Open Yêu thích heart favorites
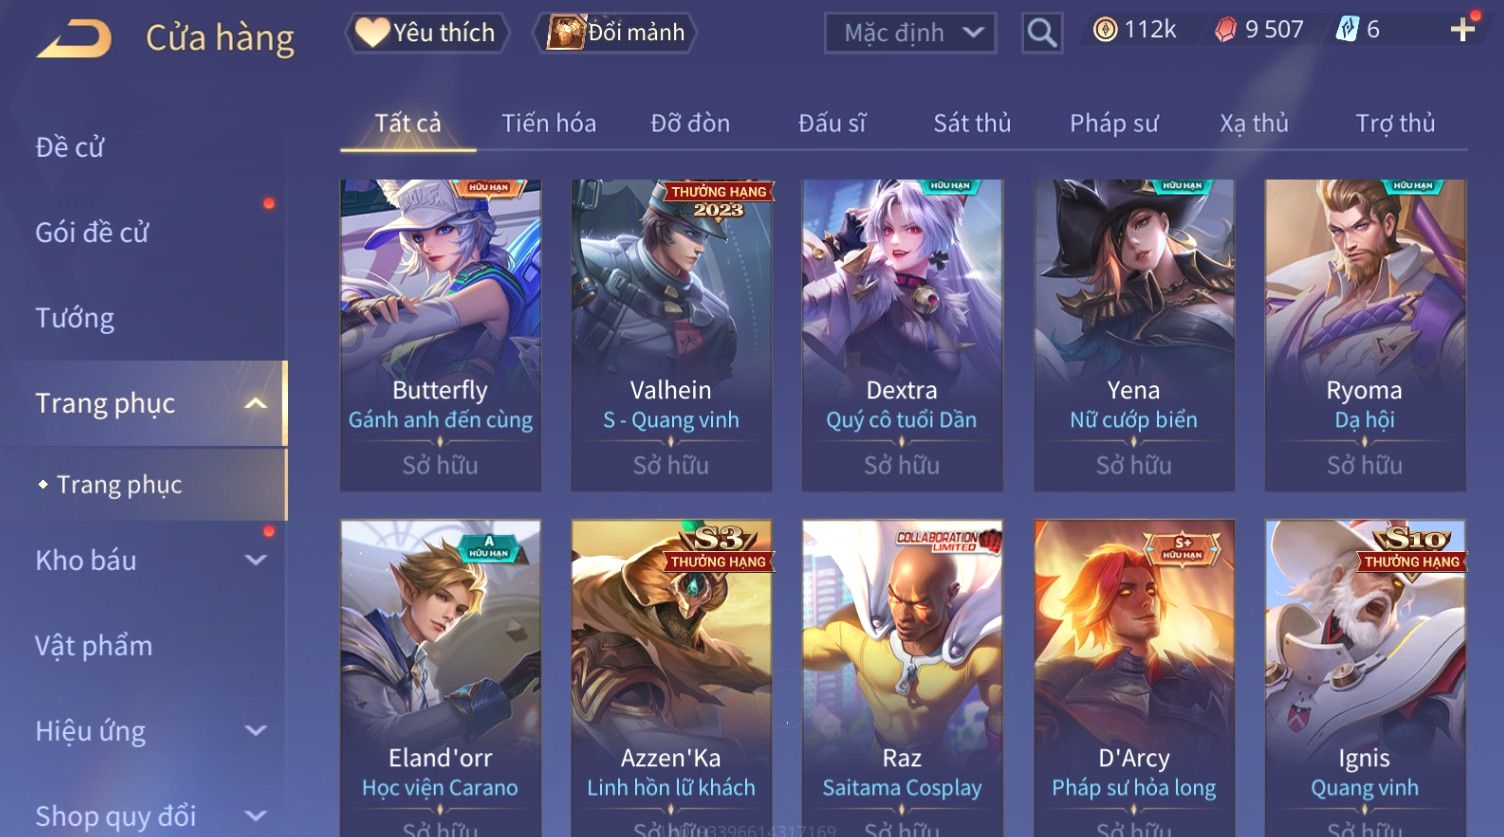The image size is (1504, 837). (x=427, y=33)
